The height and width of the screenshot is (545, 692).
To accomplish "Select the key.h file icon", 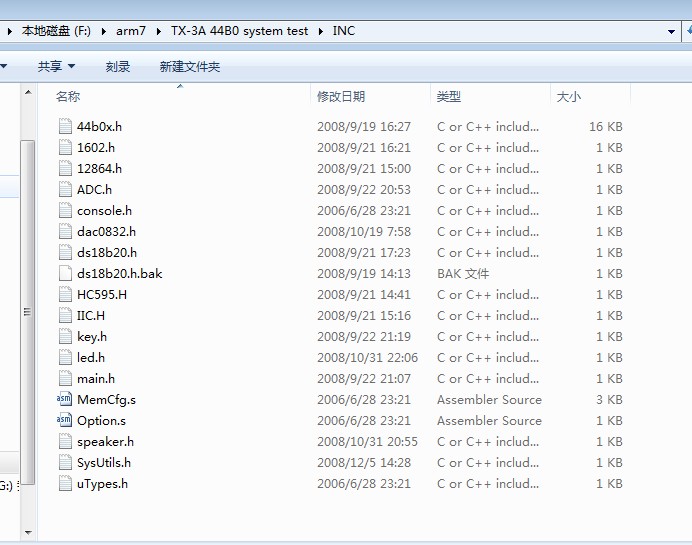I will click(x=65, y=337).
